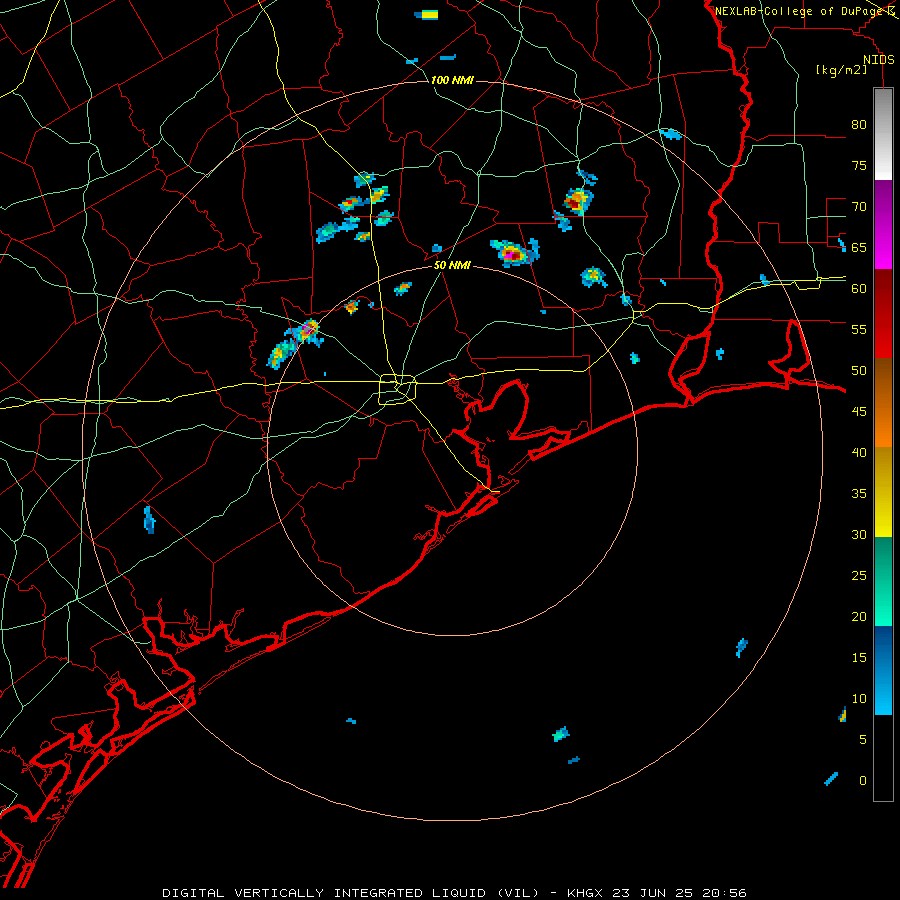Select the "15" value on the color scale
Screen dimensions: 900x900
pos(859,657)
